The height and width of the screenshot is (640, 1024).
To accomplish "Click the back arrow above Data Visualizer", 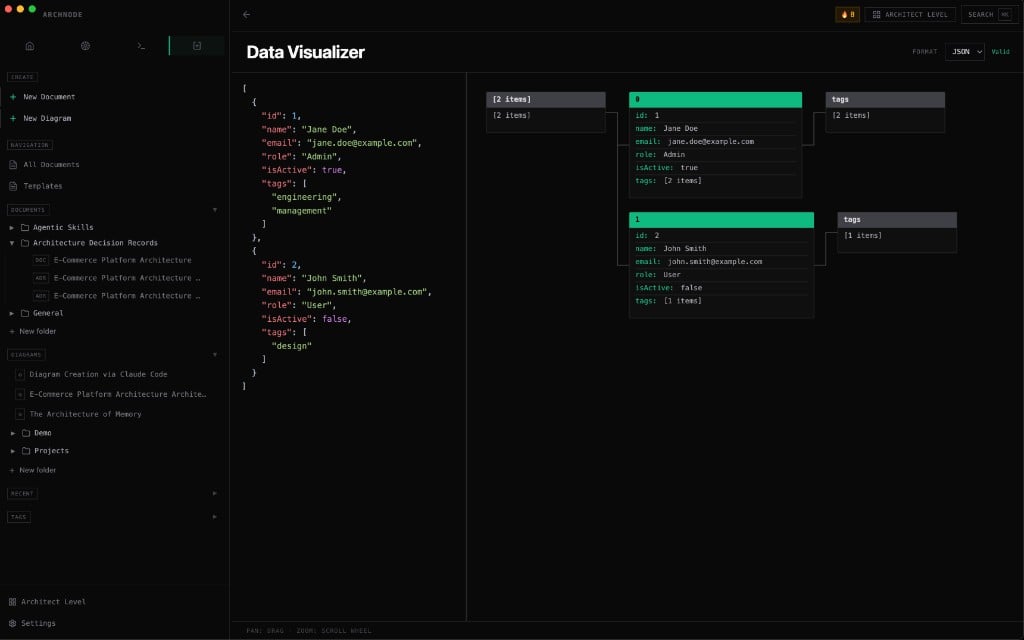I will (x=246, y=14).
